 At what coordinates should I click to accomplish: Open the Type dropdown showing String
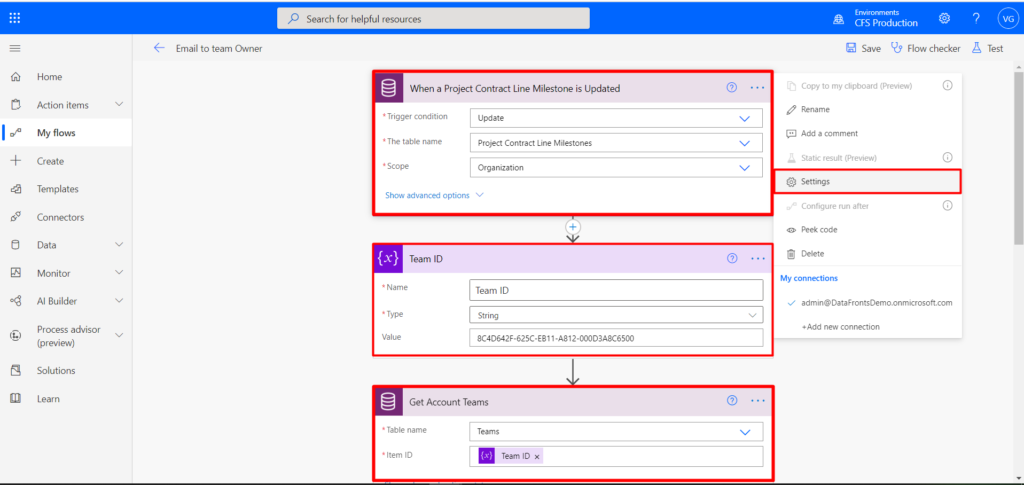click(616, 315)
